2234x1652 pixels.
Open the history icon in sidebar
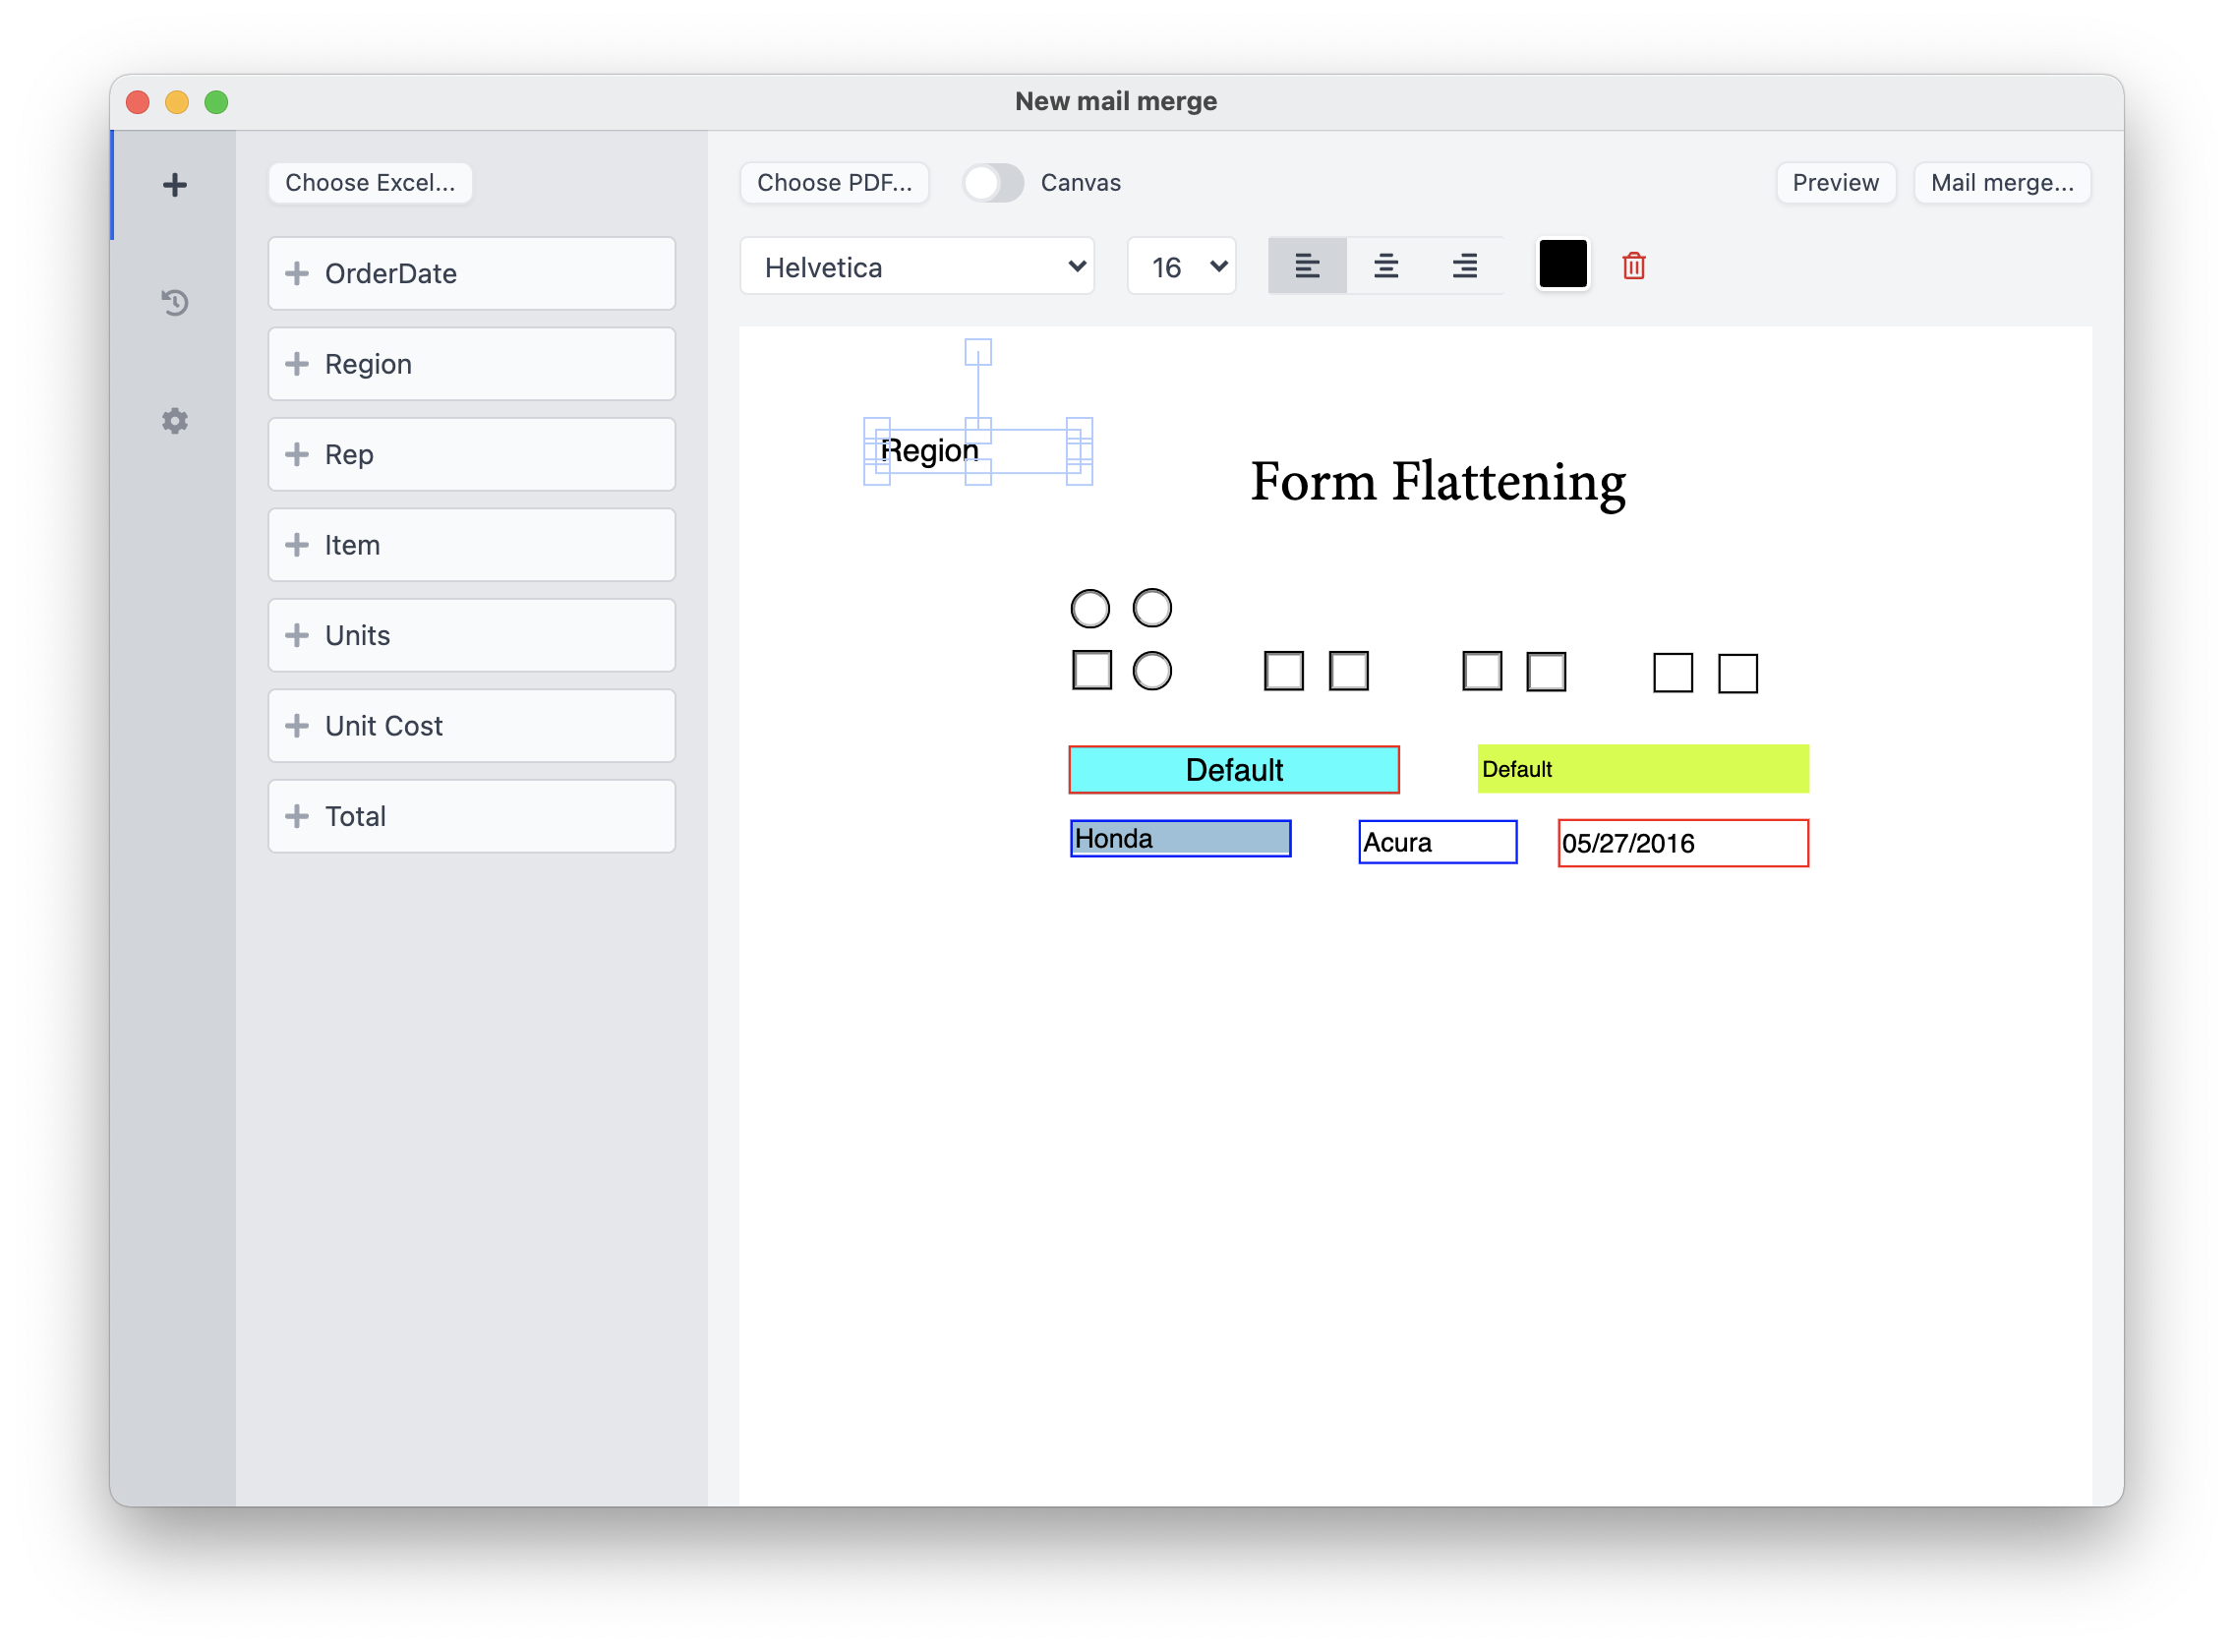(175, 302)
